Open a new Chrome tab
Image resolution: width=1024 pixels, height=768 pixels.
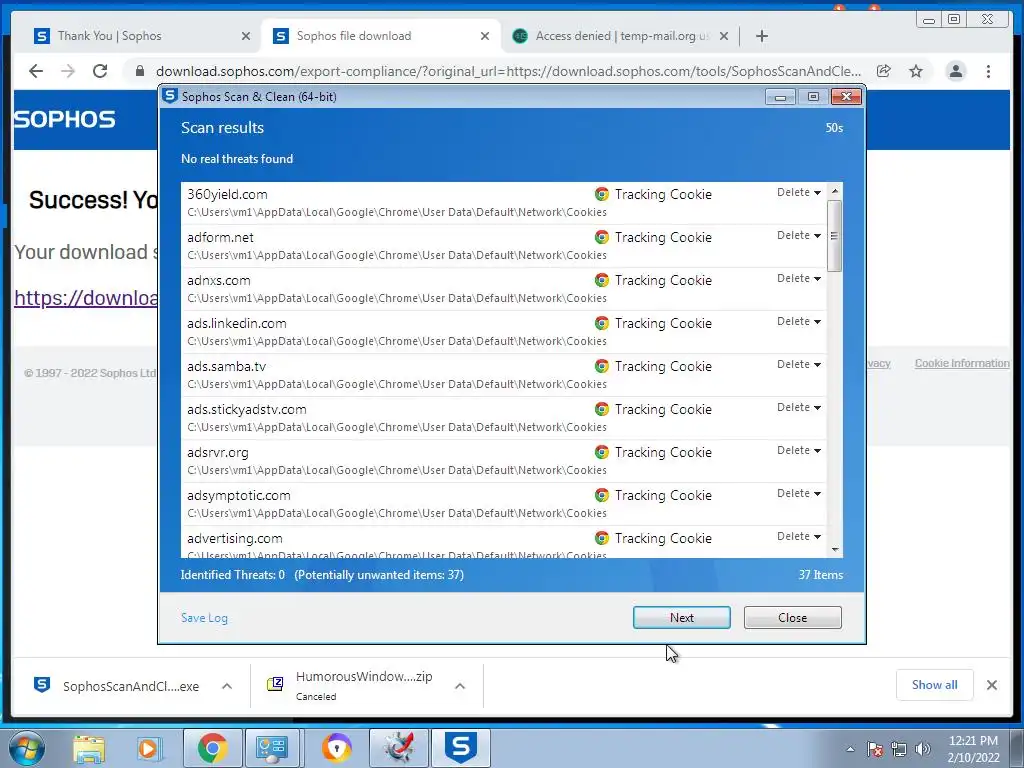[x=761, y=36]
